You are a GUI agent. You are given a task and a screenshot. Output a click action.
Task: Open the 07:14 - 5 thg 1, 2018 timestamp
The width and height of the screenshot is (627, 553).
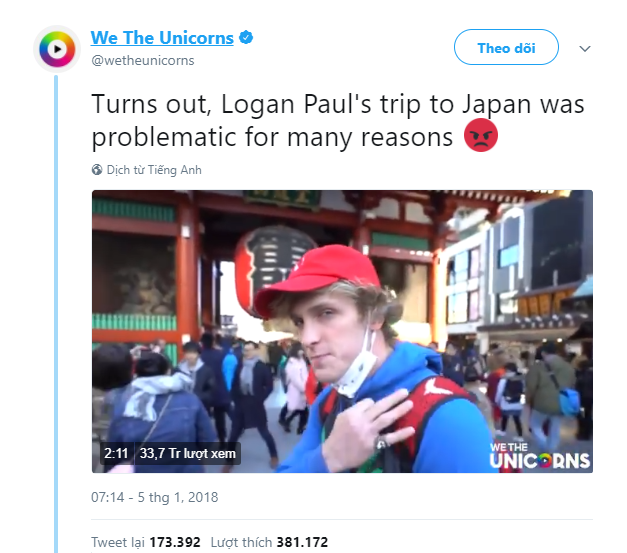(155, 497)
